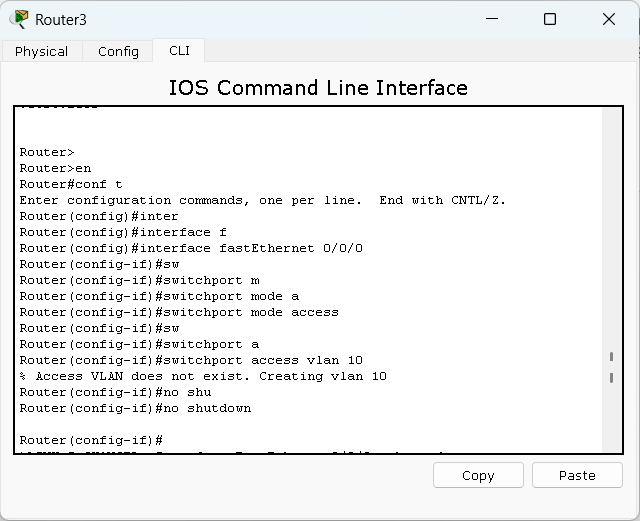
Task: Click the 'Router(config)#inter' line
Action: 99,216
